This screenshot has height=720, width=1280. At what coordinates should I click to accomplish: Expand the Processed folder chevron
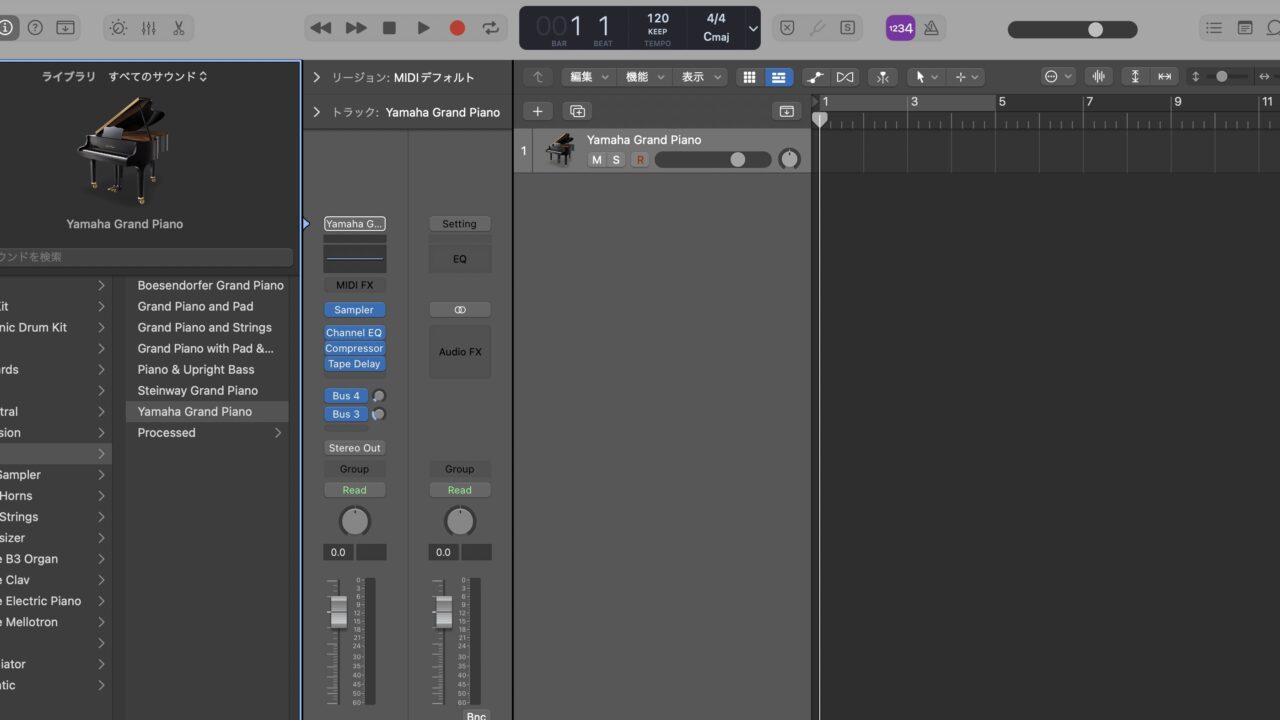278,433
